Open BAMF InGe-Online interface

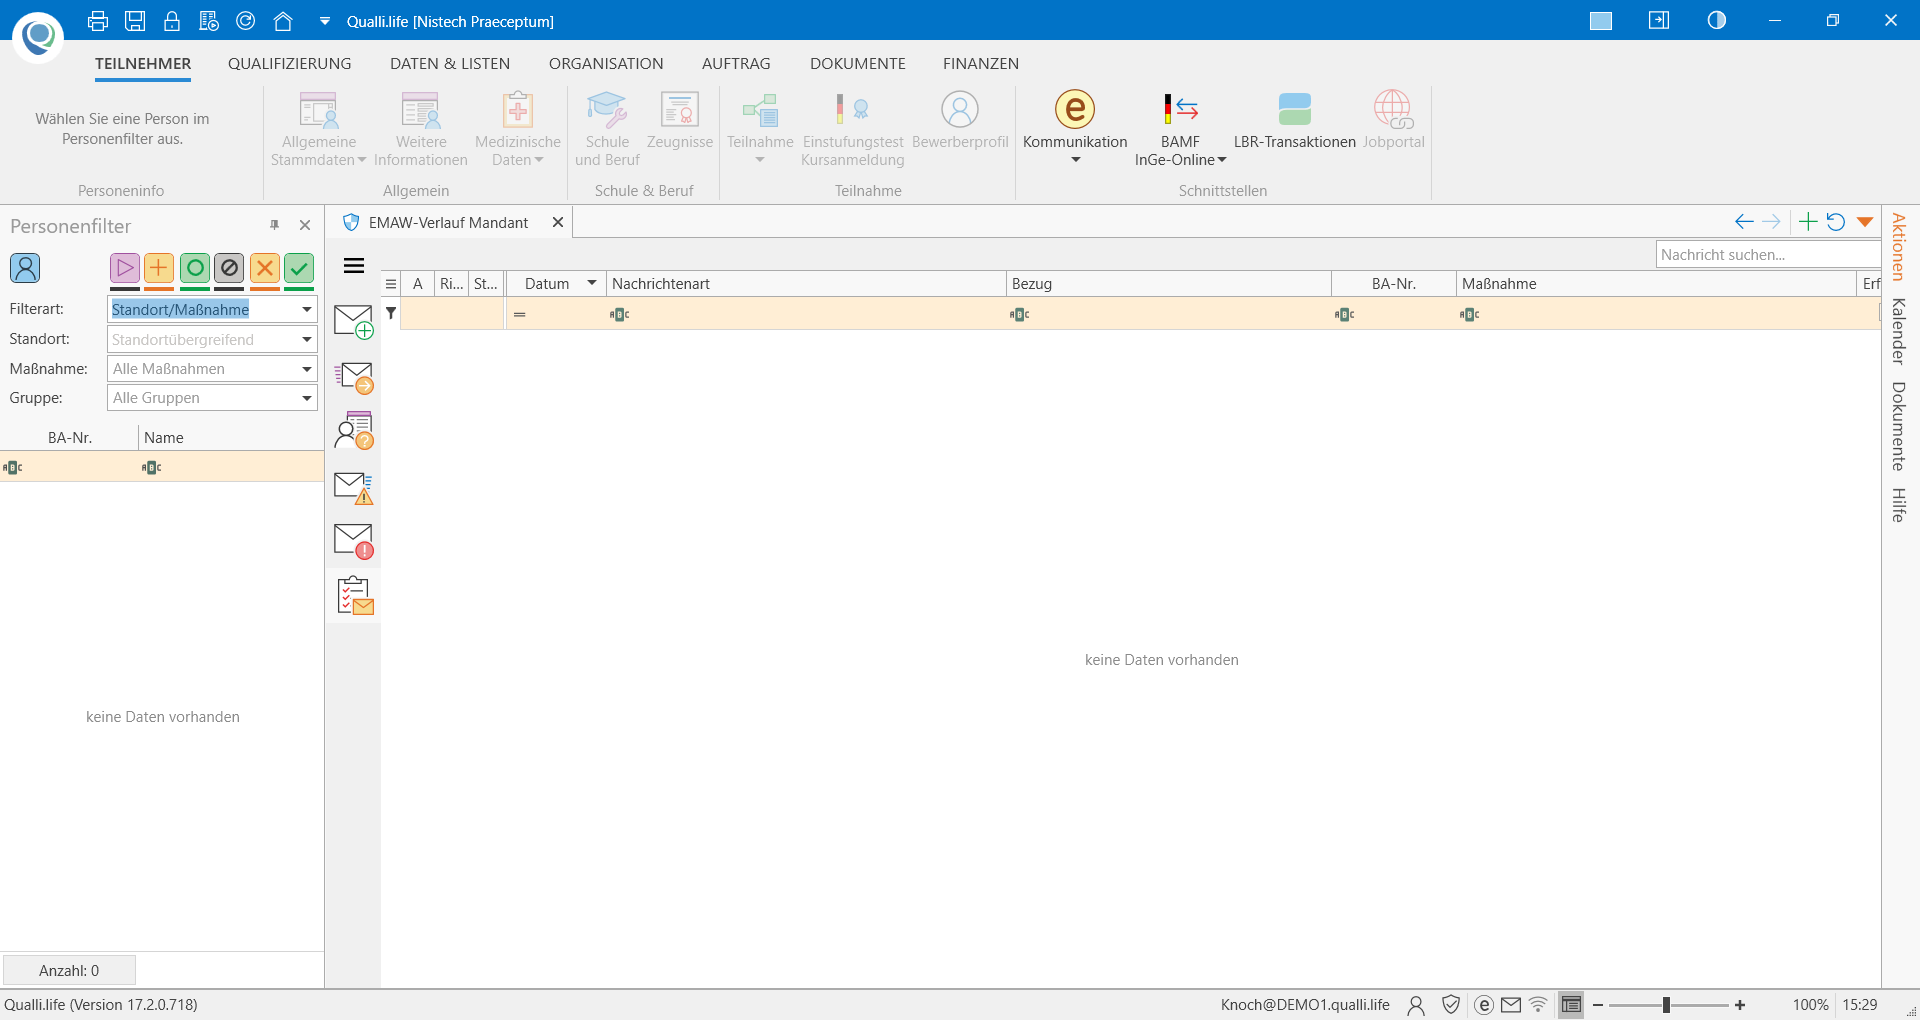click(x=1180, y=127)
